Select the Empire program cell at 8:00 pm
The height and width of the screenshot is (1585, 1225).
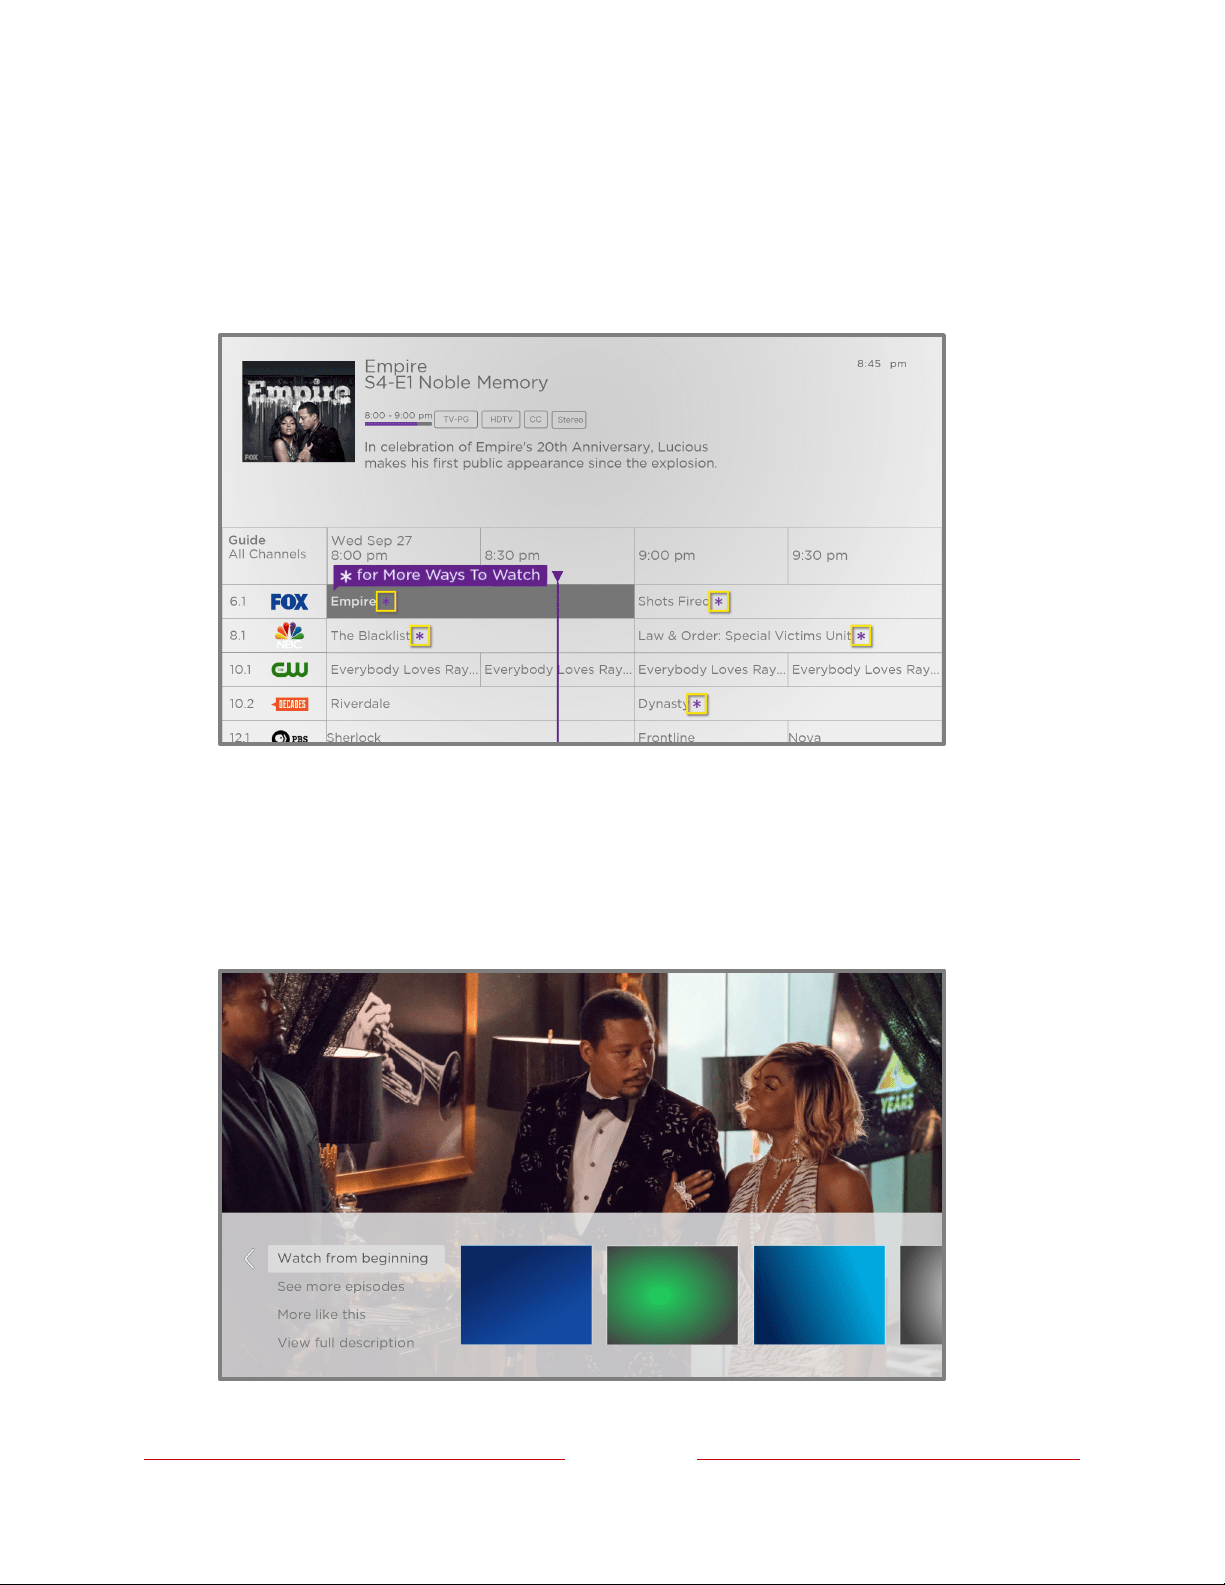pos(480,602)
